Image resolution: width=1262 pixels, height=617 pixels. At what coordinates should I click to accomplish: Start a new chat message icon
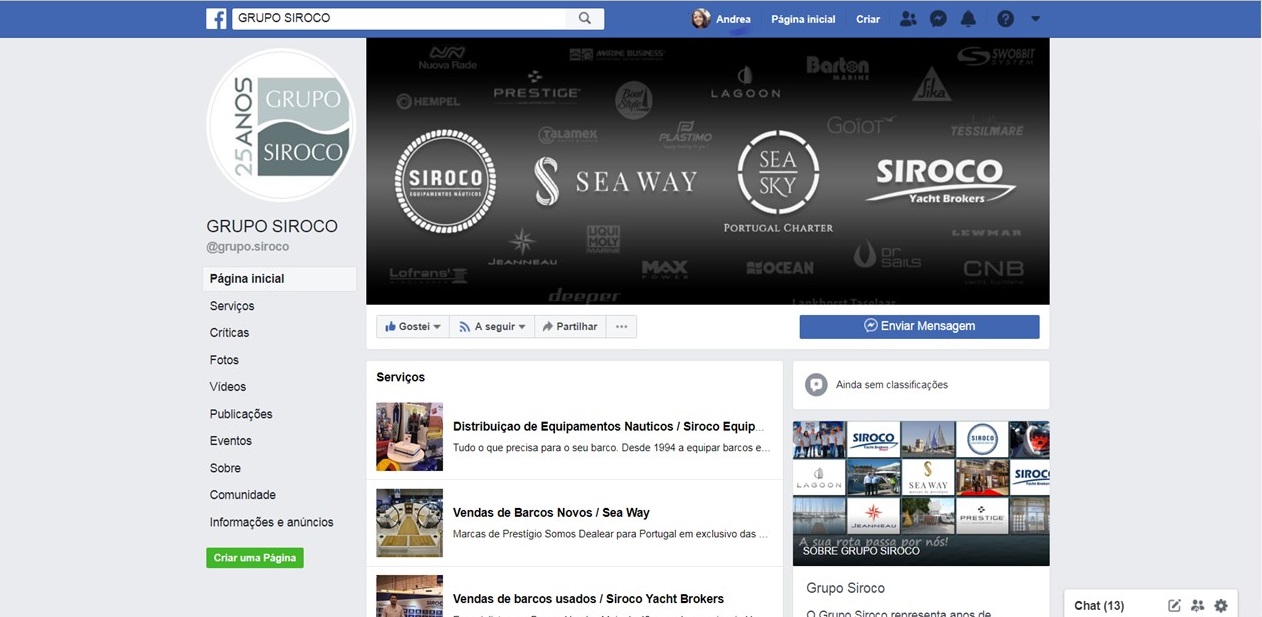[1175, 605]
